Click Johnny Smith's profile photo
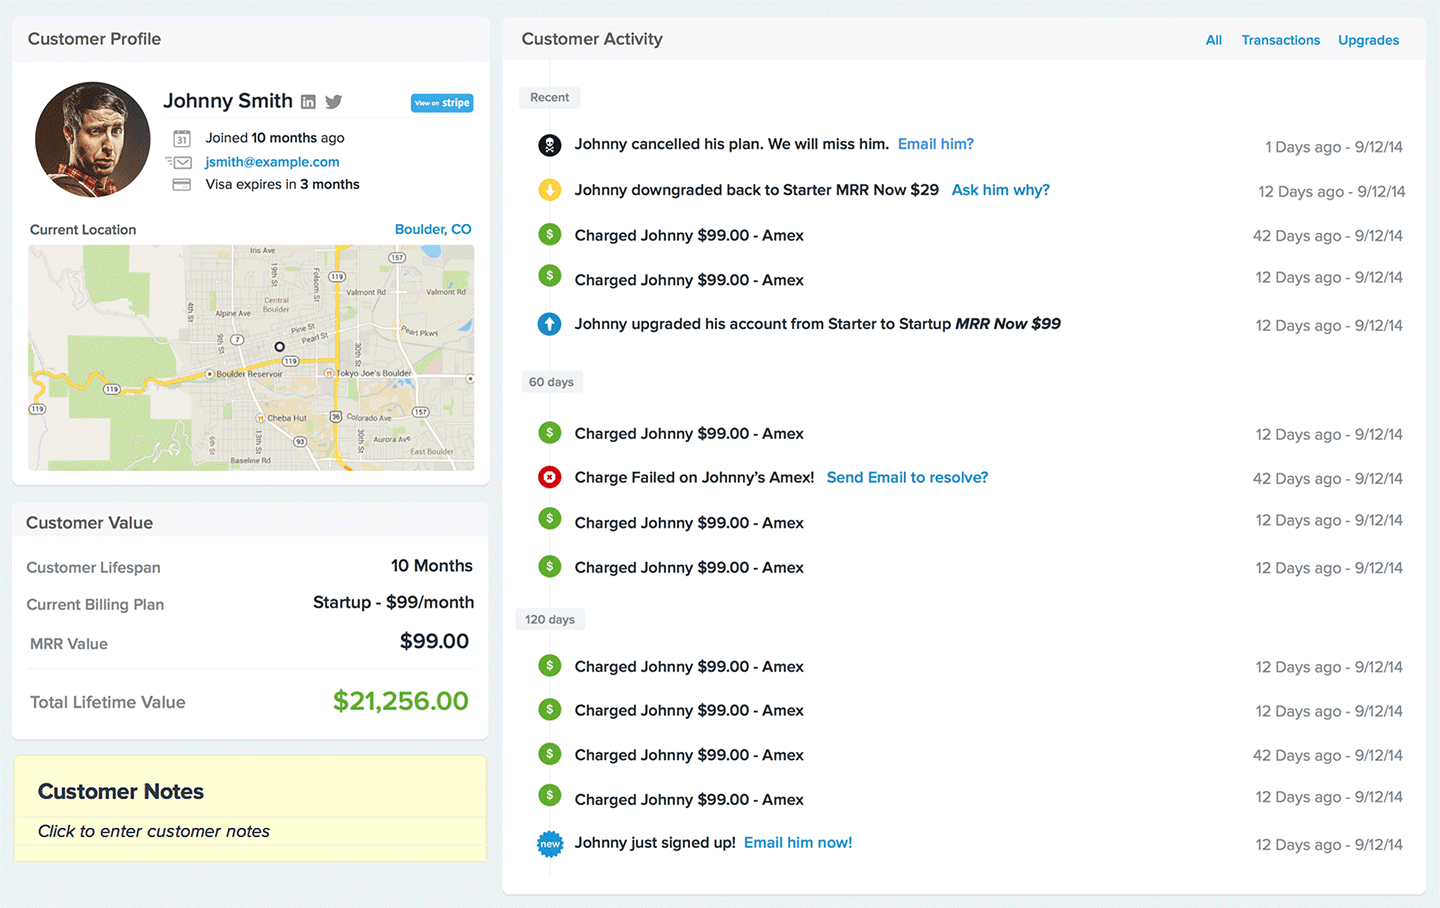Screen dimensions: 1440x908 coord(92,140)
